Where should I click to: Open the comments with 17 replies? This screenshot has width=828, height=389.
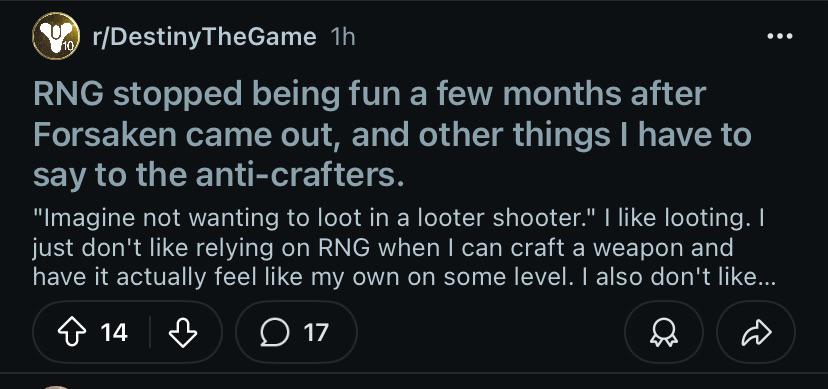click(x=296, y=332)
